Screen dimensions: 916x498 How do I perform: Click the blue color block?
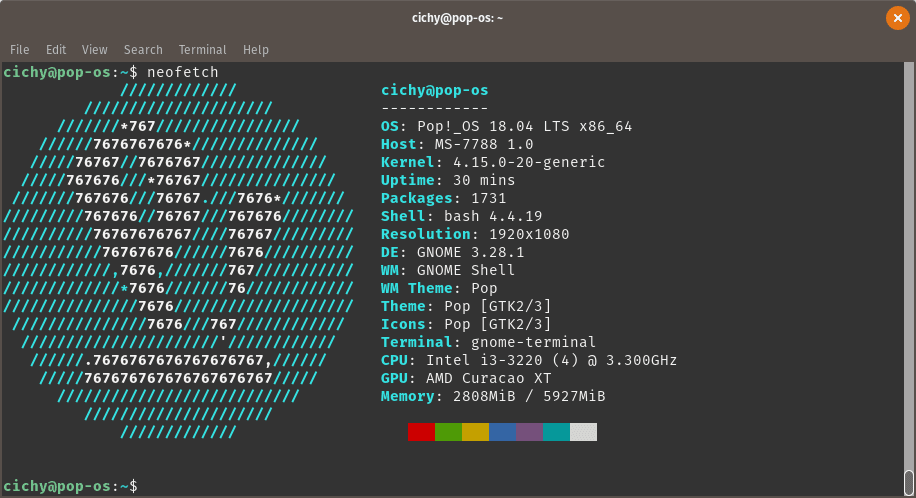[x=502, y=432]
